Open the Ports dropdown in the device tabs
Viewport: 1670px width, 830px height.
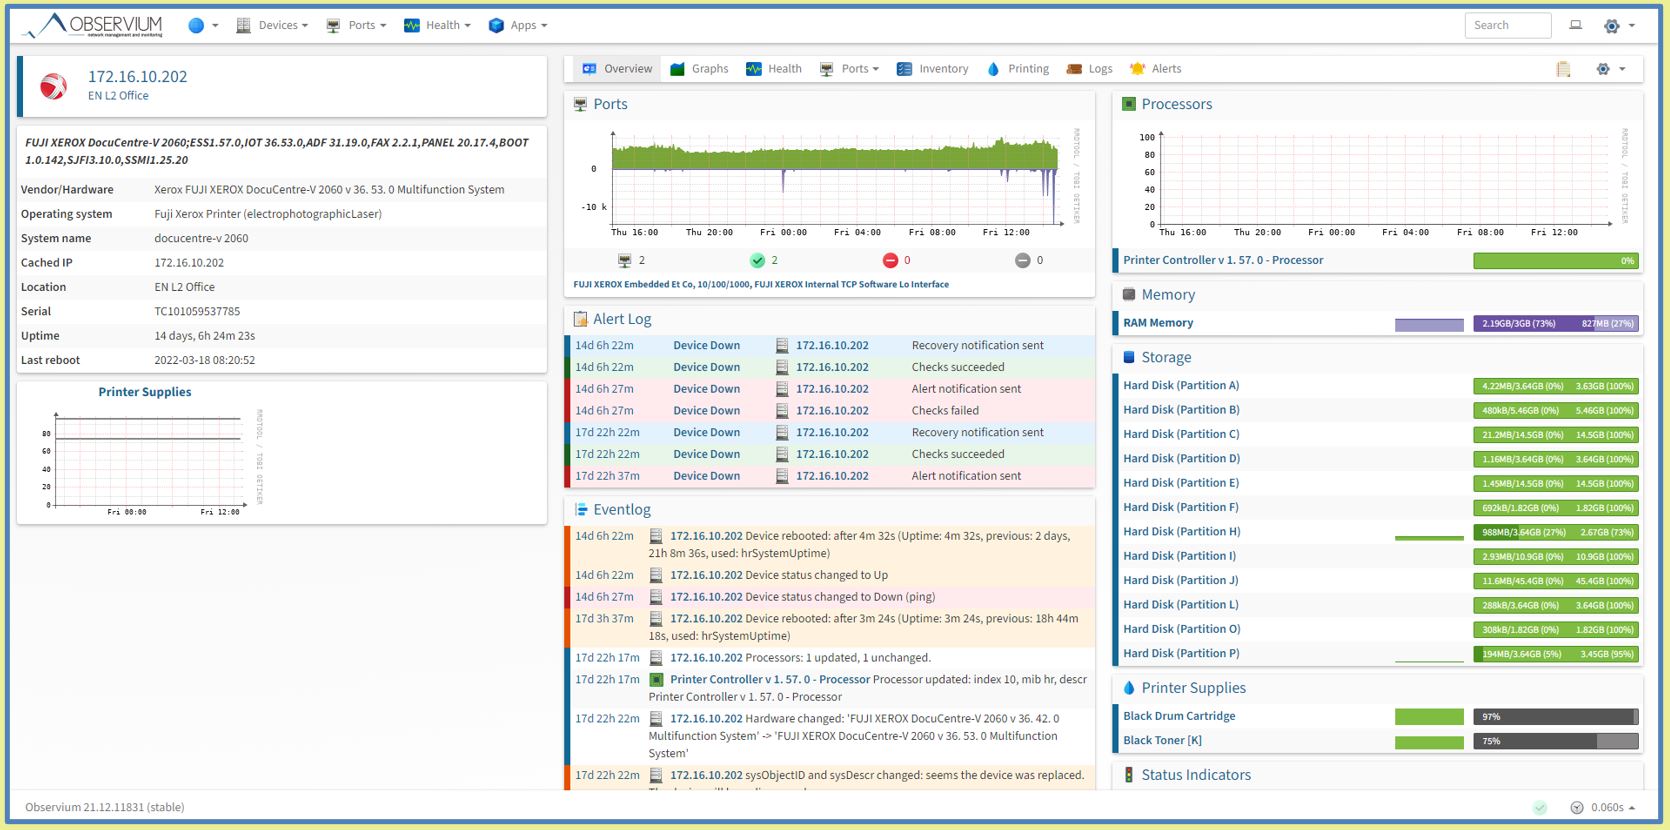click(x=850, y=69)
